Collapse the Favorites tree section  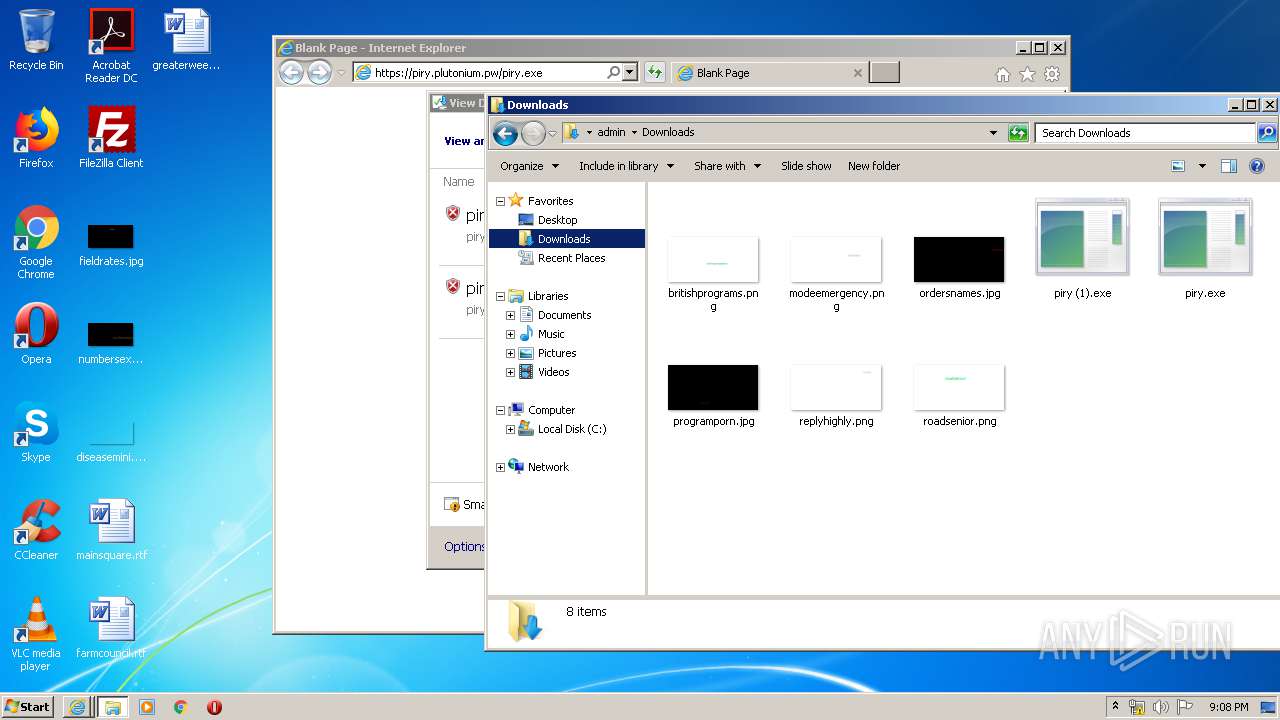(500, 201)
